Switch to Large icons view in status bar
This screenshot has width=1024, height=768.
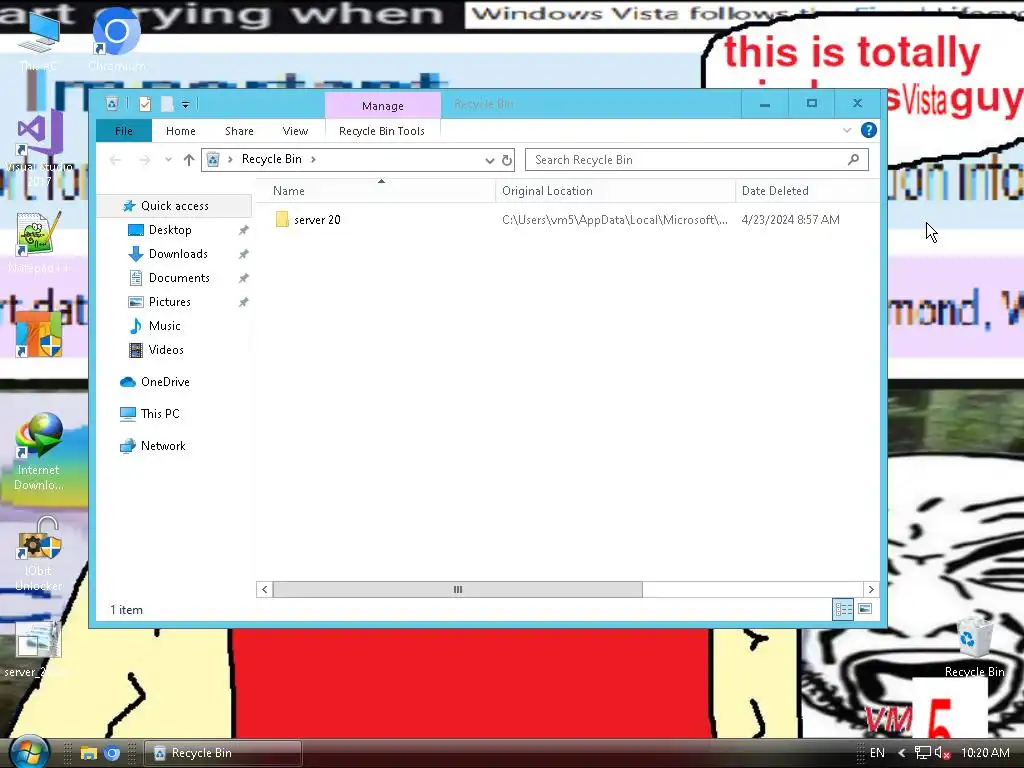click(865, 609)
